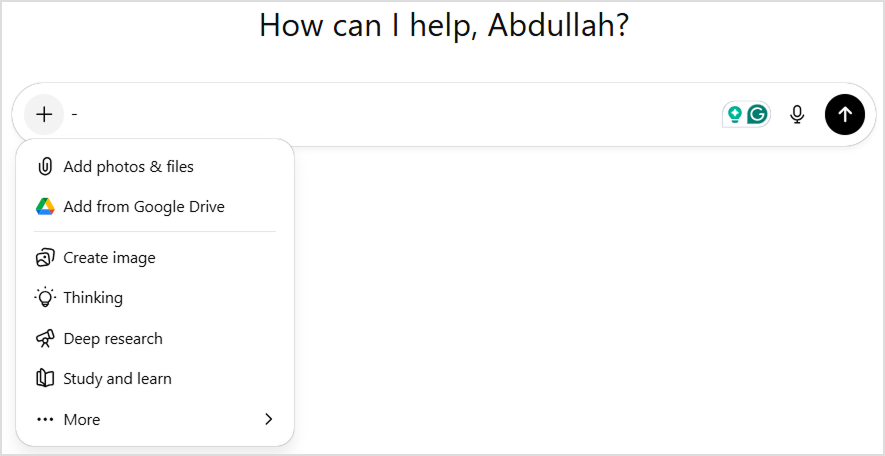The width and height of the screenshot is (885, 456).
Task: Choose Add from Google Drive
Action: point(144,207)
